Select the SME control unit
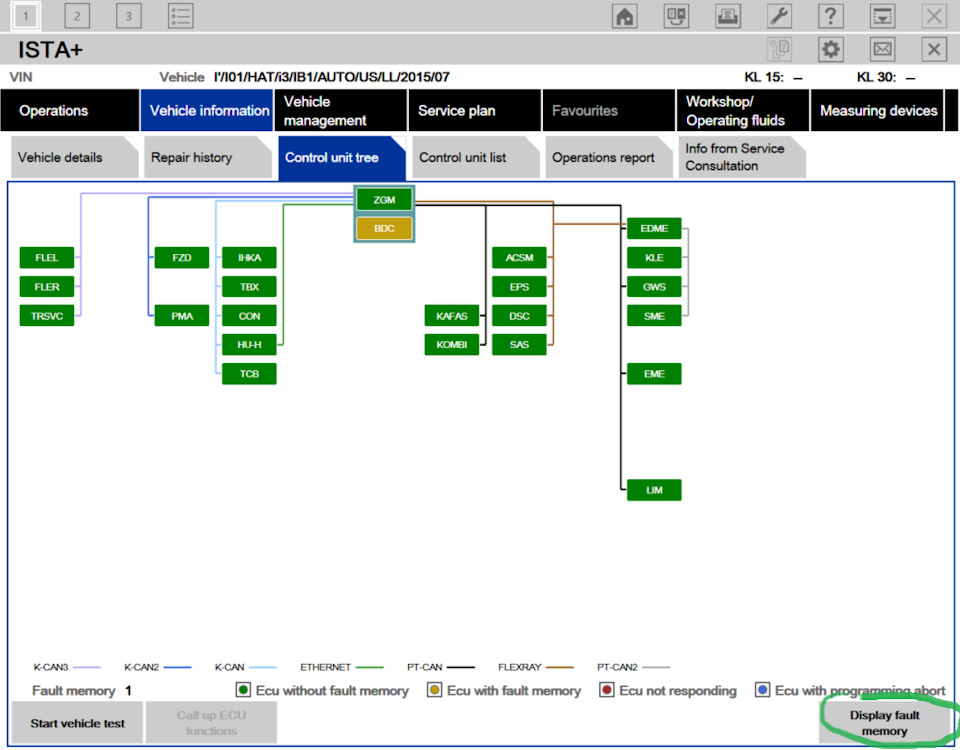Viewport: 960px width, 750px height. [x=654, y=316]
